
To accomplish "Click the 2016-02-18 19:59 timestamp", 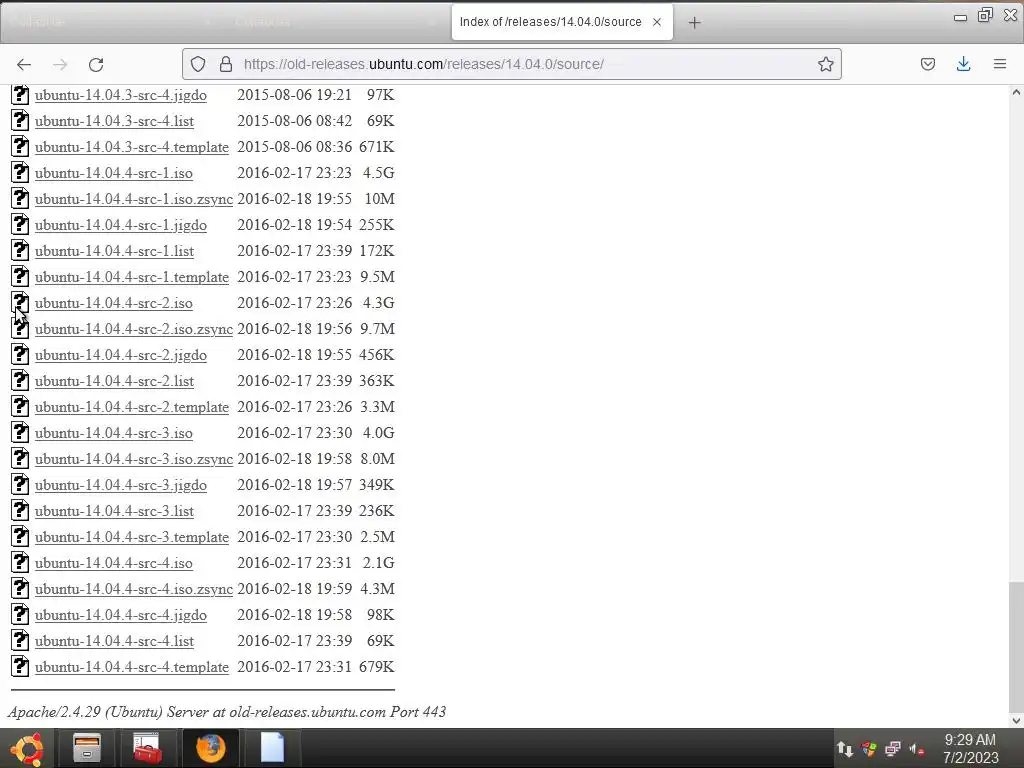I will [295, 589].
